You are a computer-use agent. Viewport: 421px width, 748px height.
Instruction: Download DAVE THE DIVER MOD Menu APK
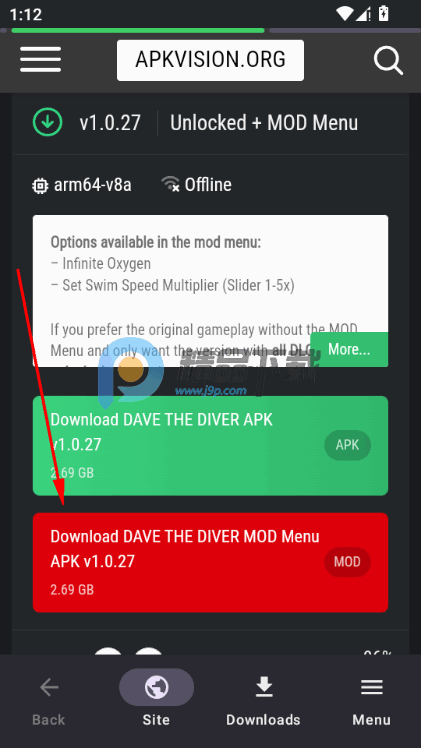click(x=210, y=562)
